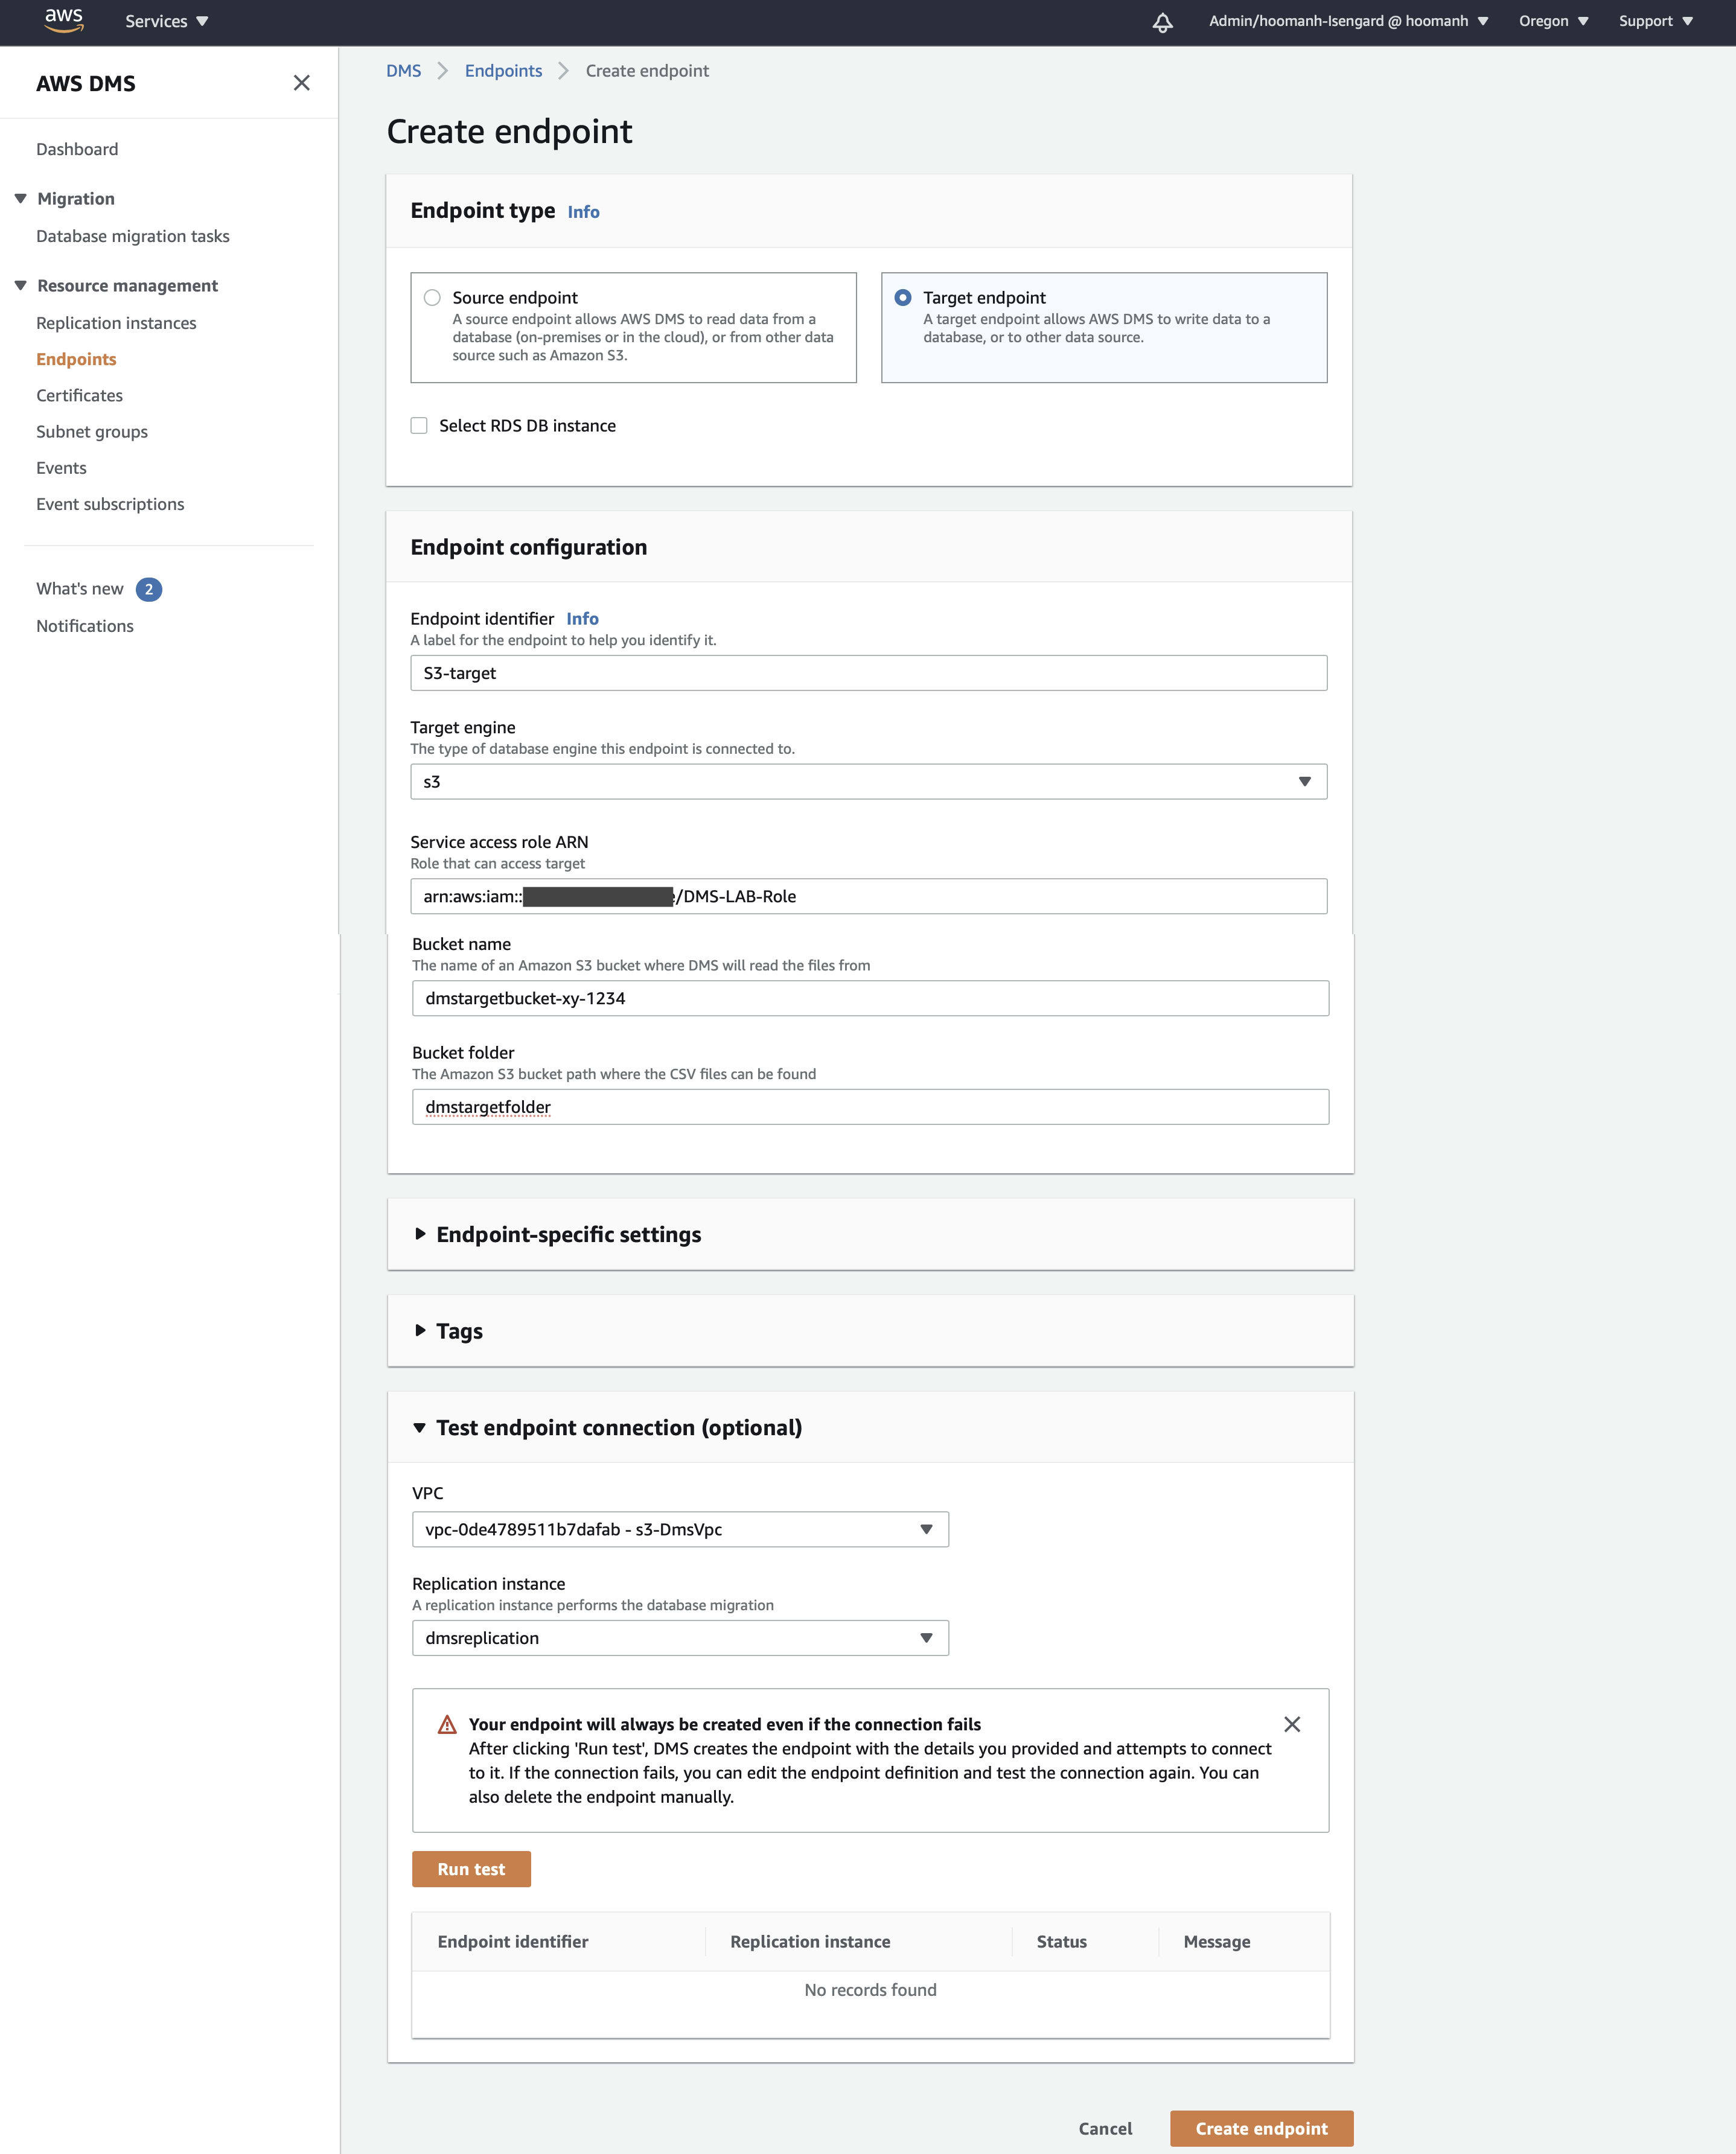Click the What's new badge showing 2
The height and width of the screenshot is (2154, 1736).
coord(149,589)
